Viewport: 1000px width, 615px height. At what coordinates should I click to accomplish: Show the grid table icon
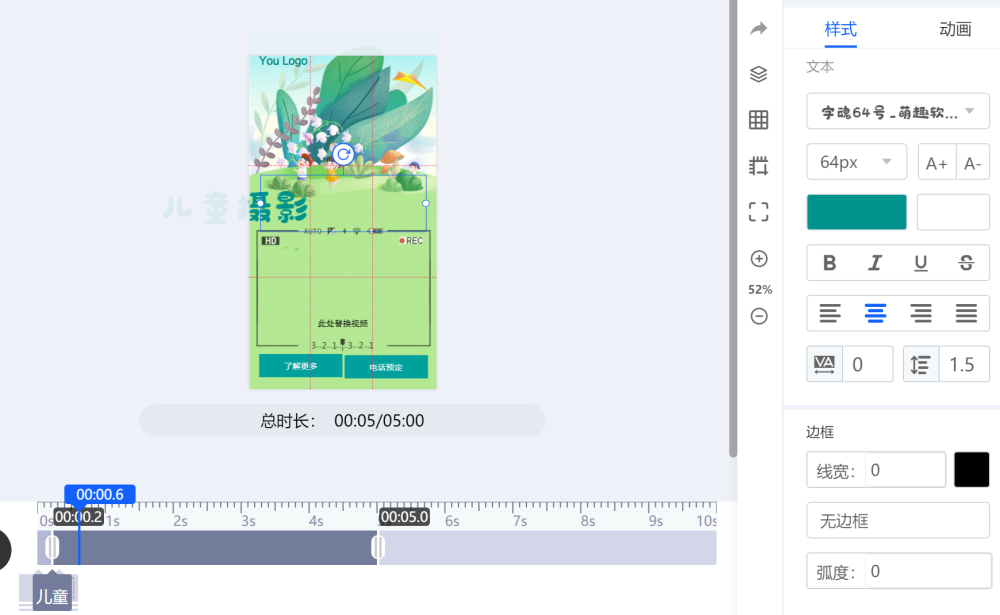click(x=759, y=120)
